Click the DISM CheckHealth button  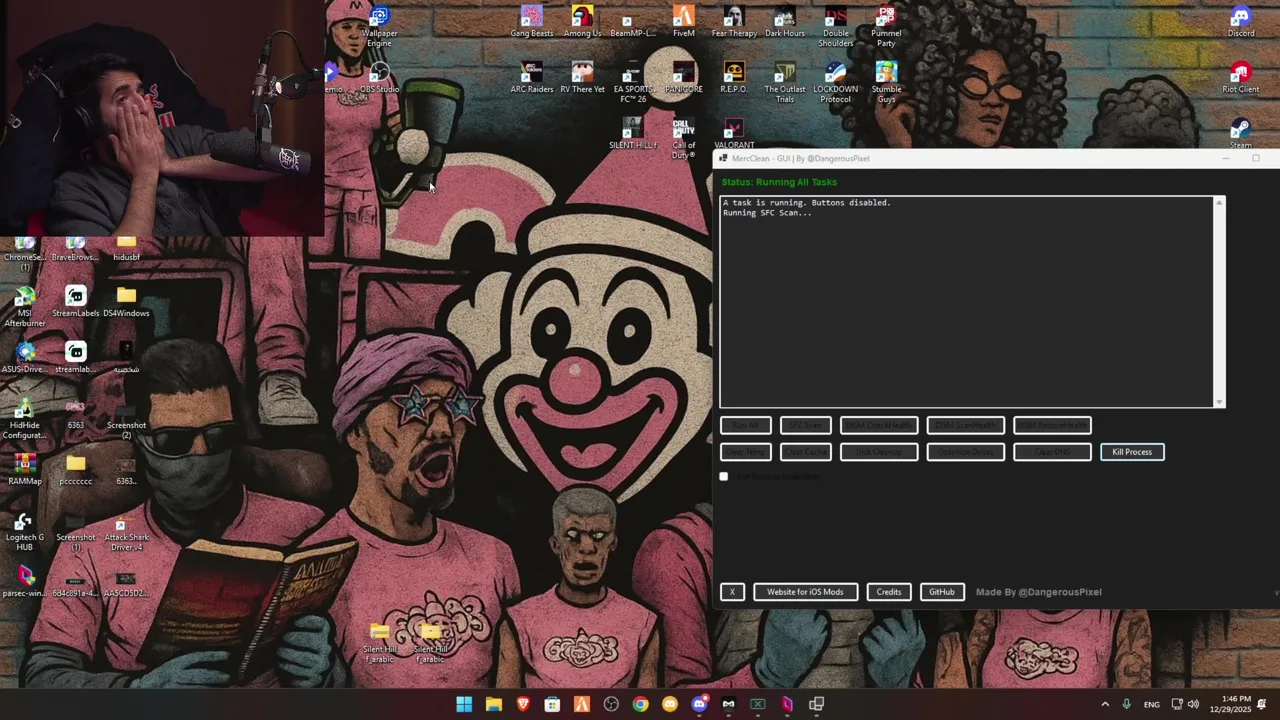879,425
